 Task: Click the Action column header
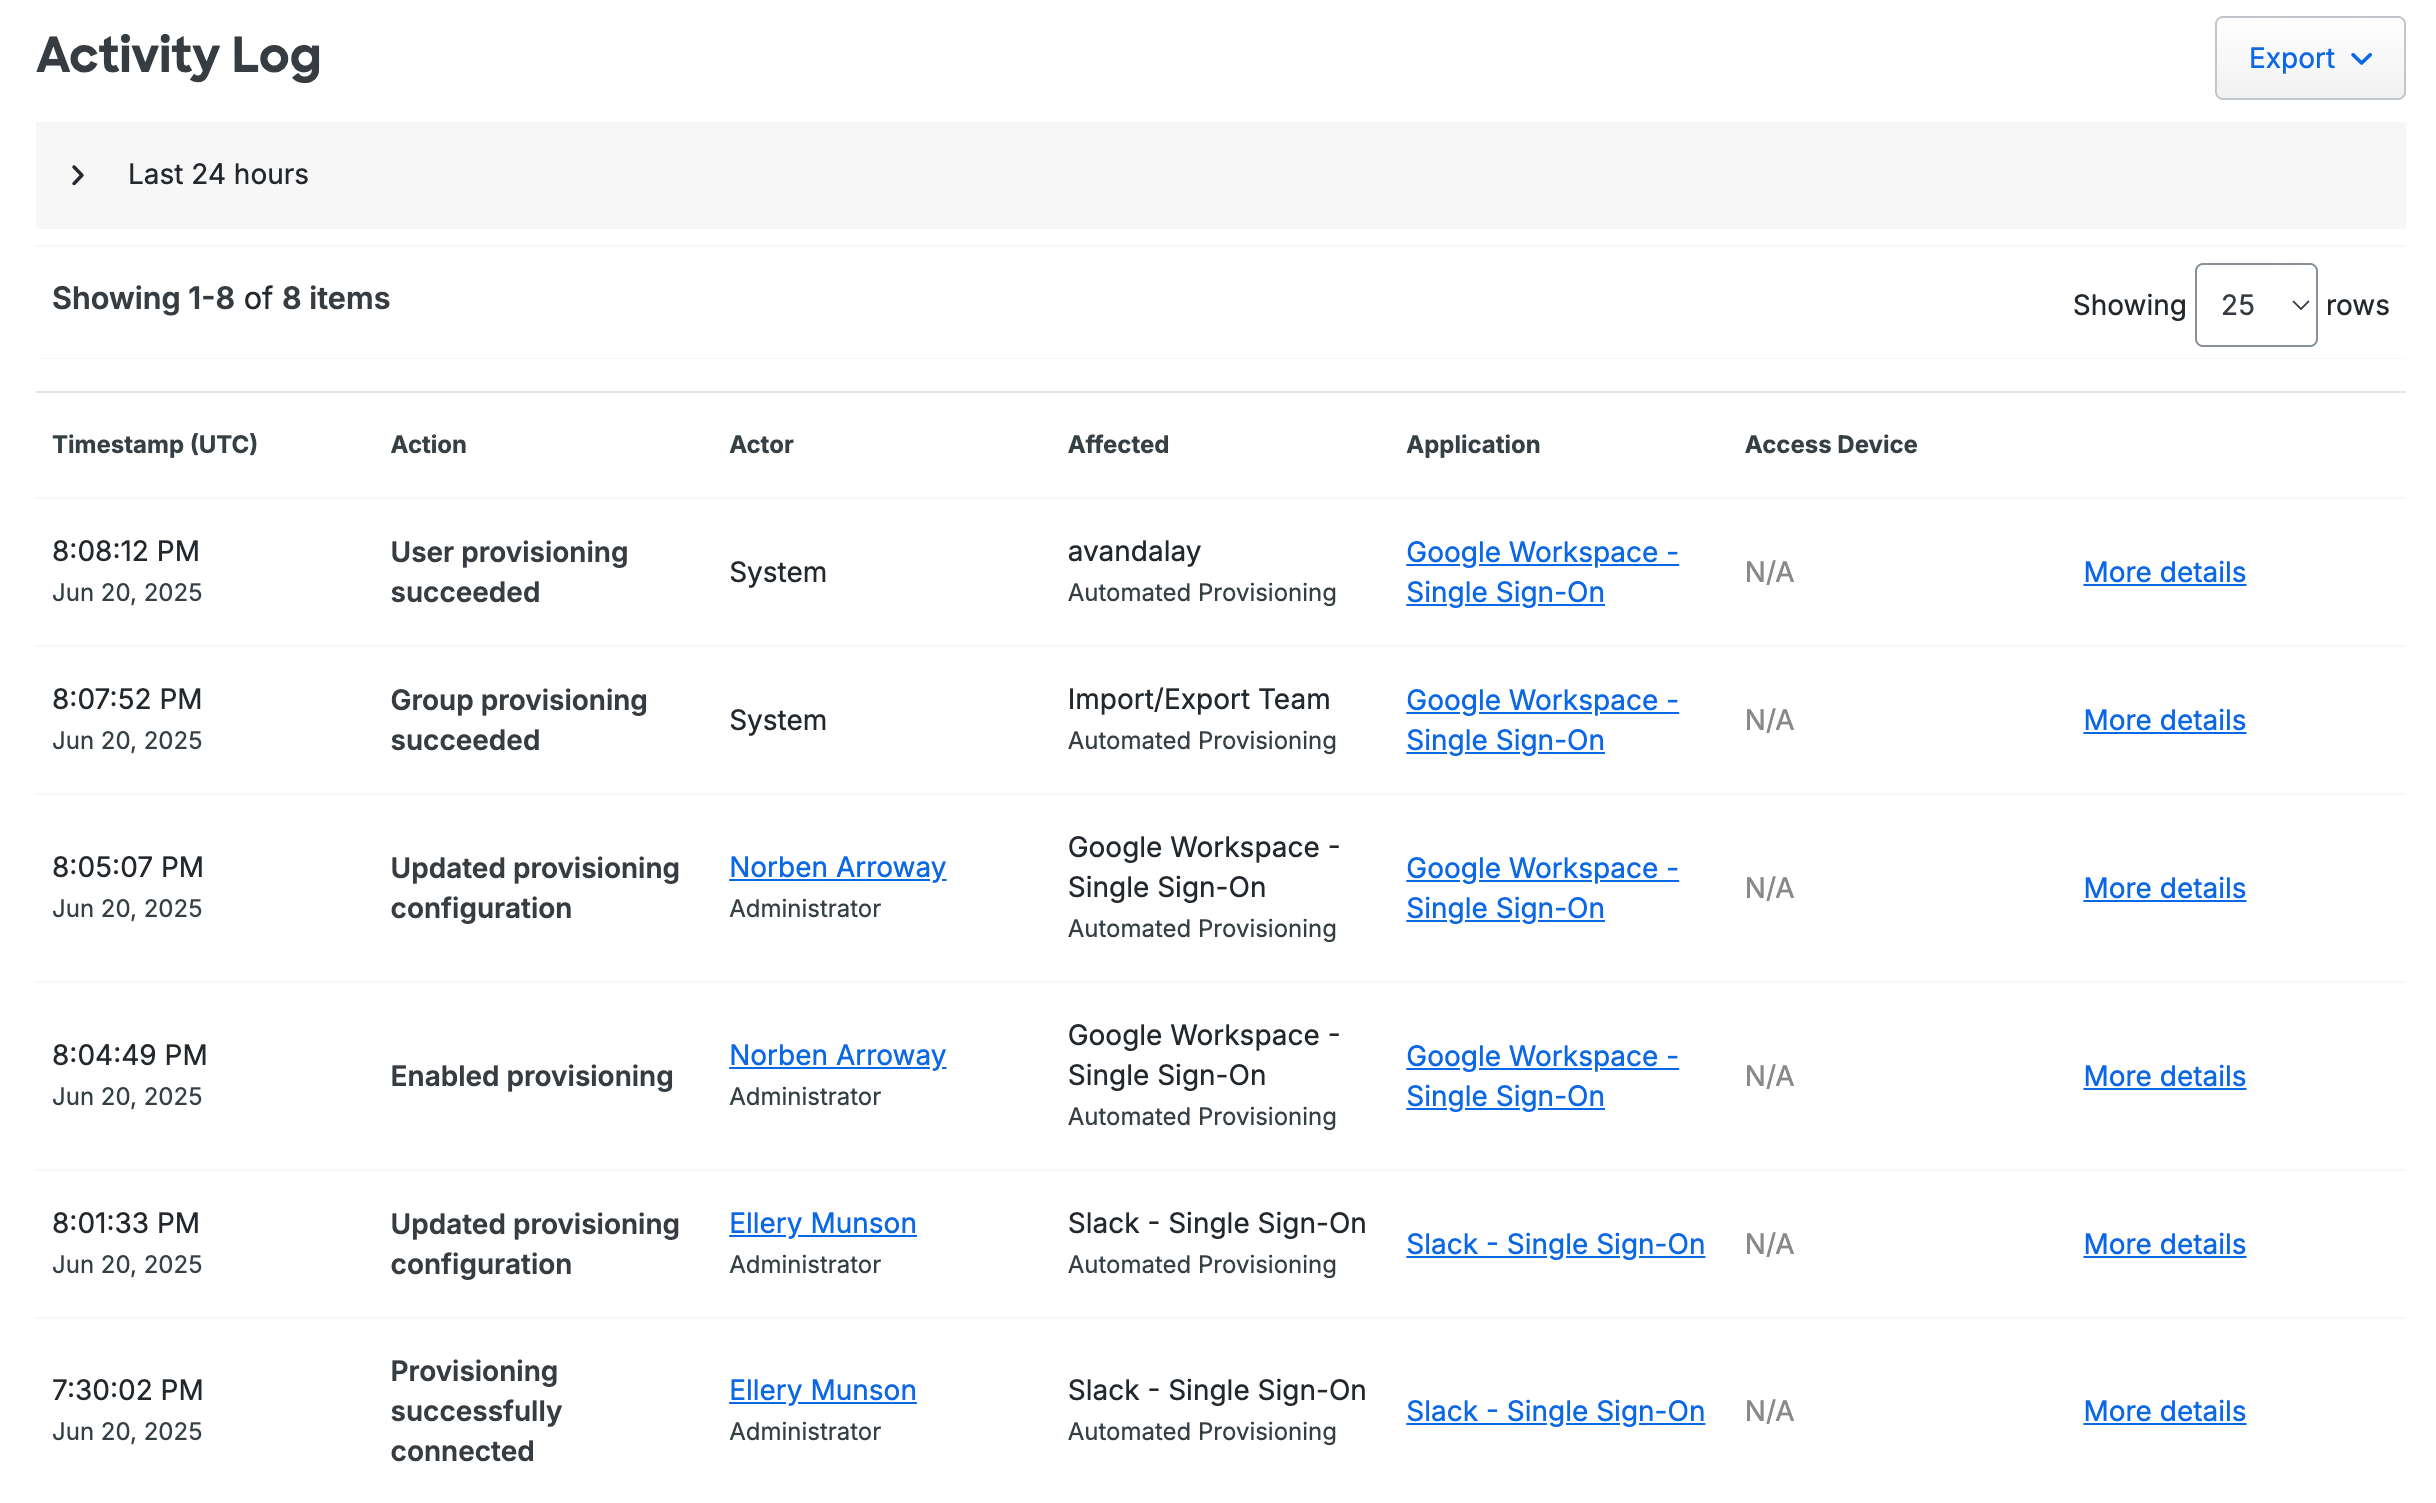point(428,444)
